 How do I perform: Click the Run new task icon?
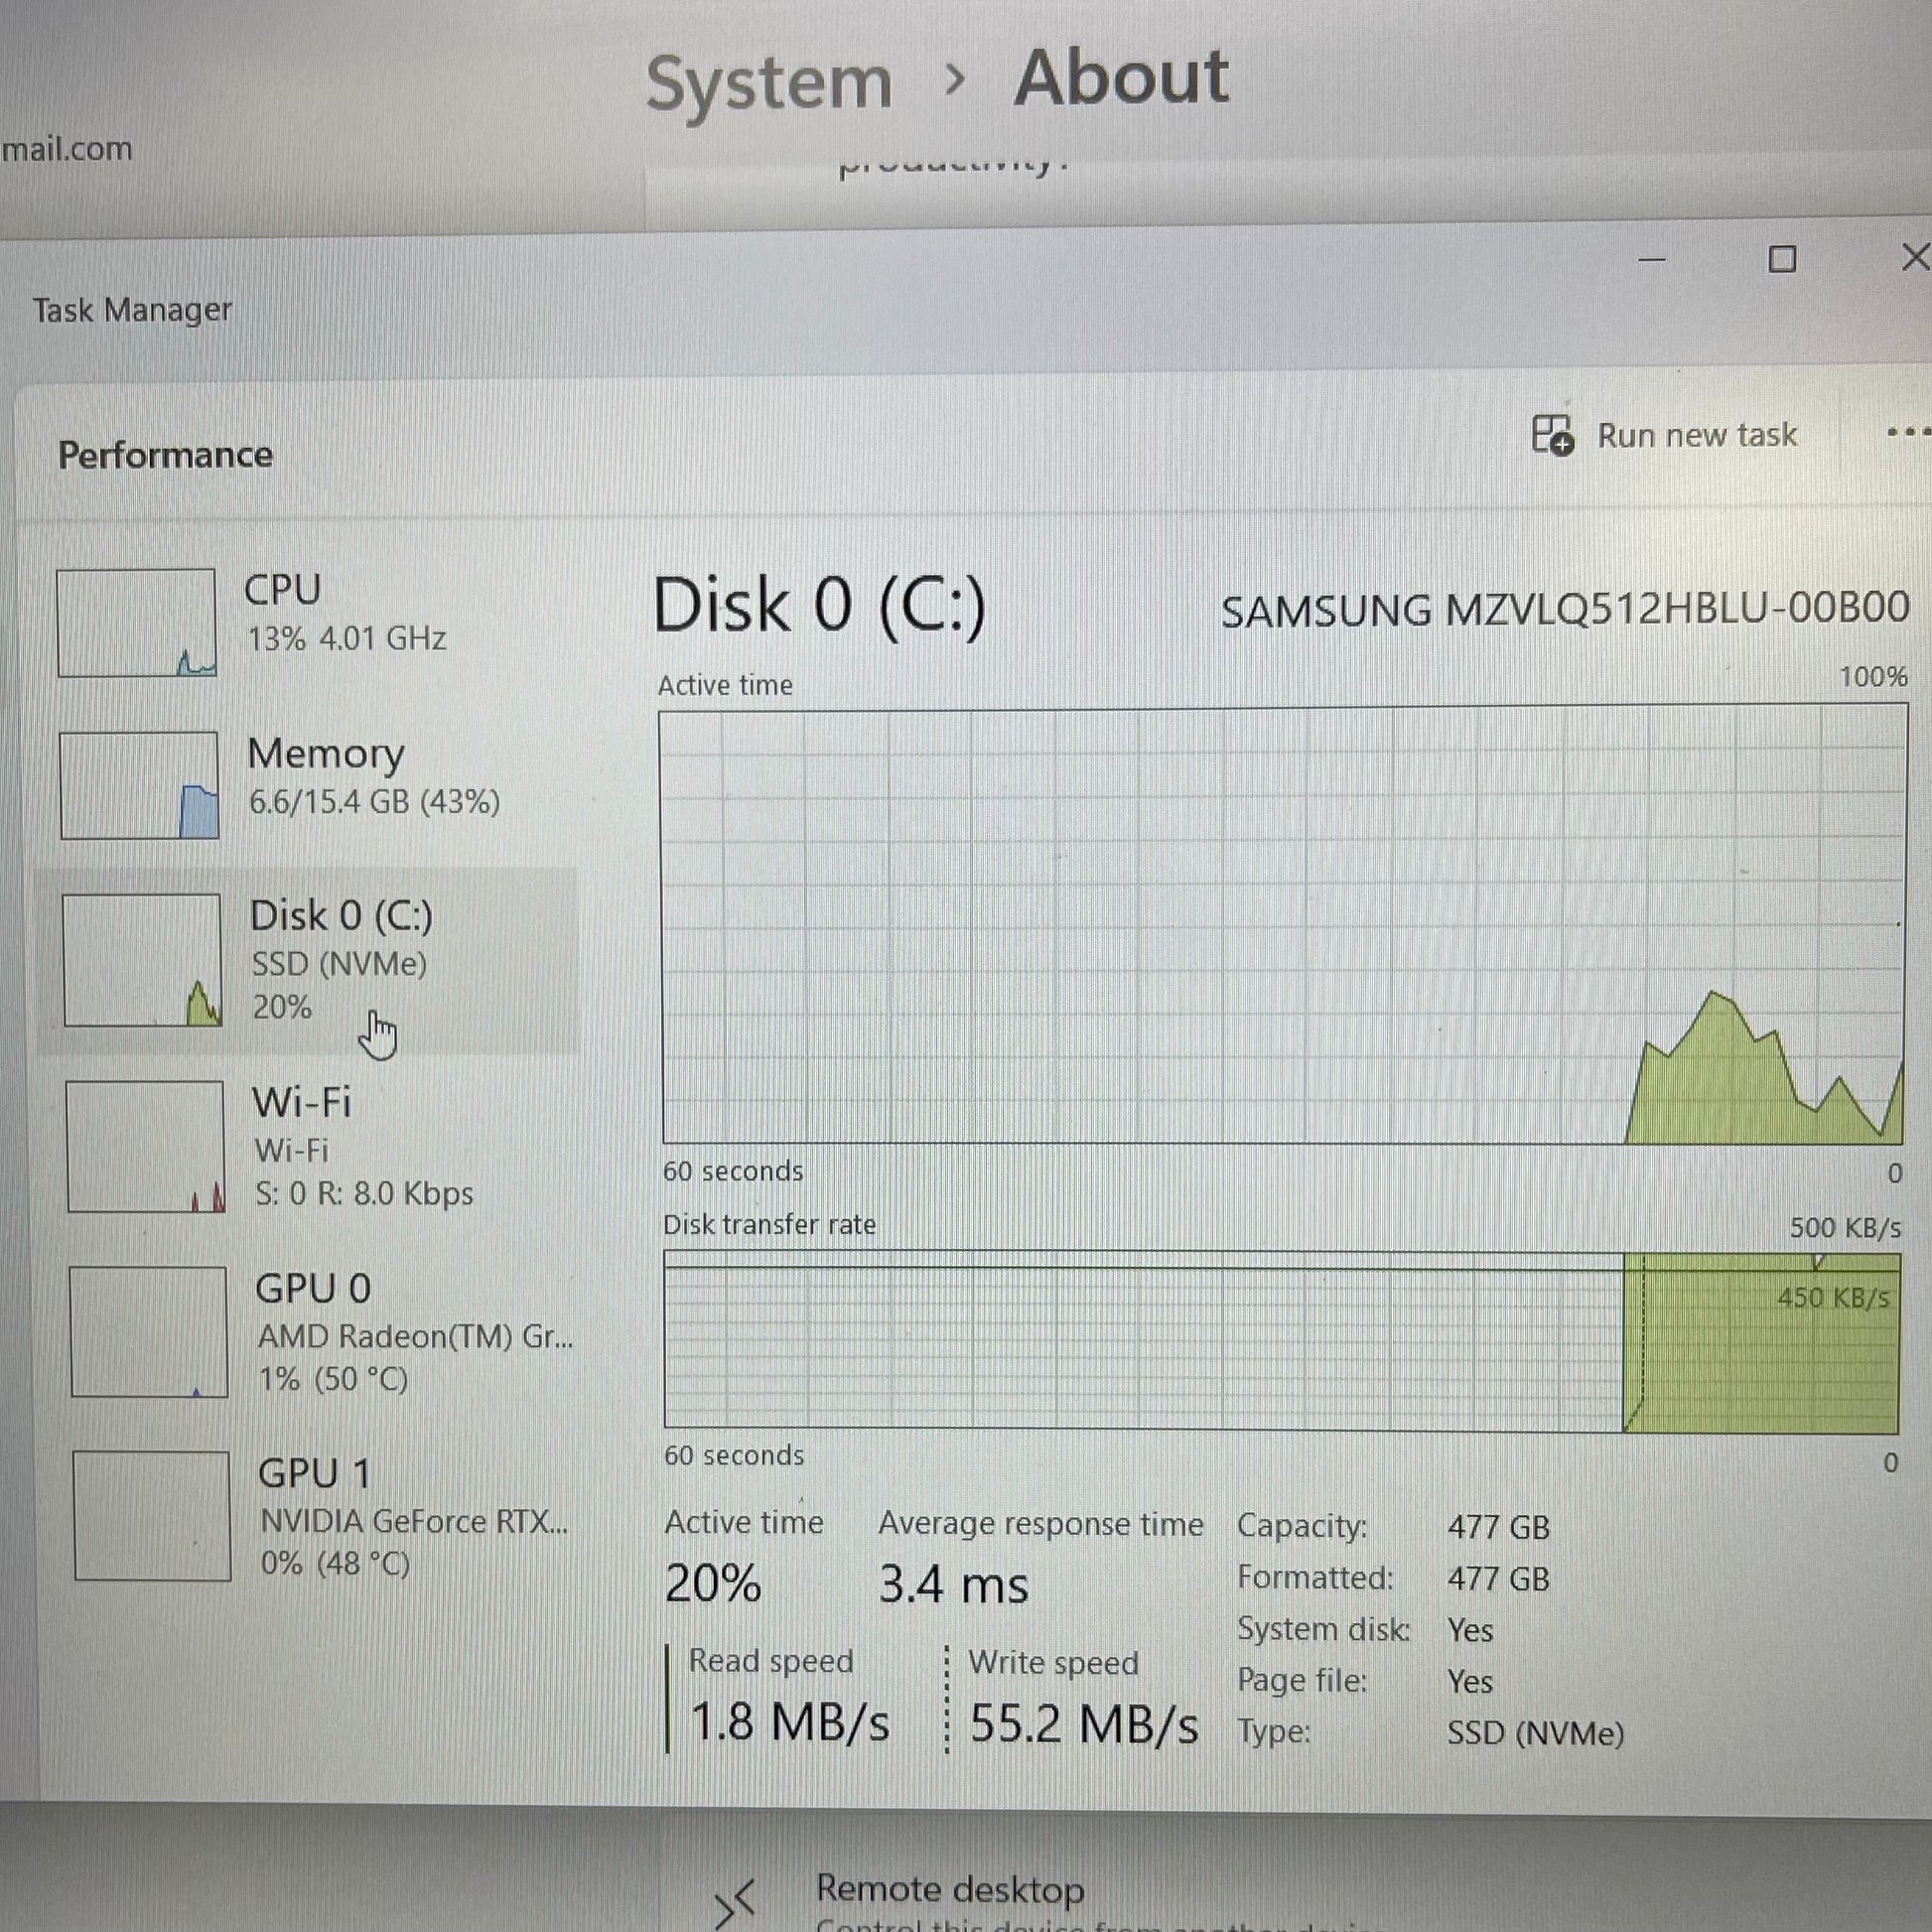coord(1552,435)
